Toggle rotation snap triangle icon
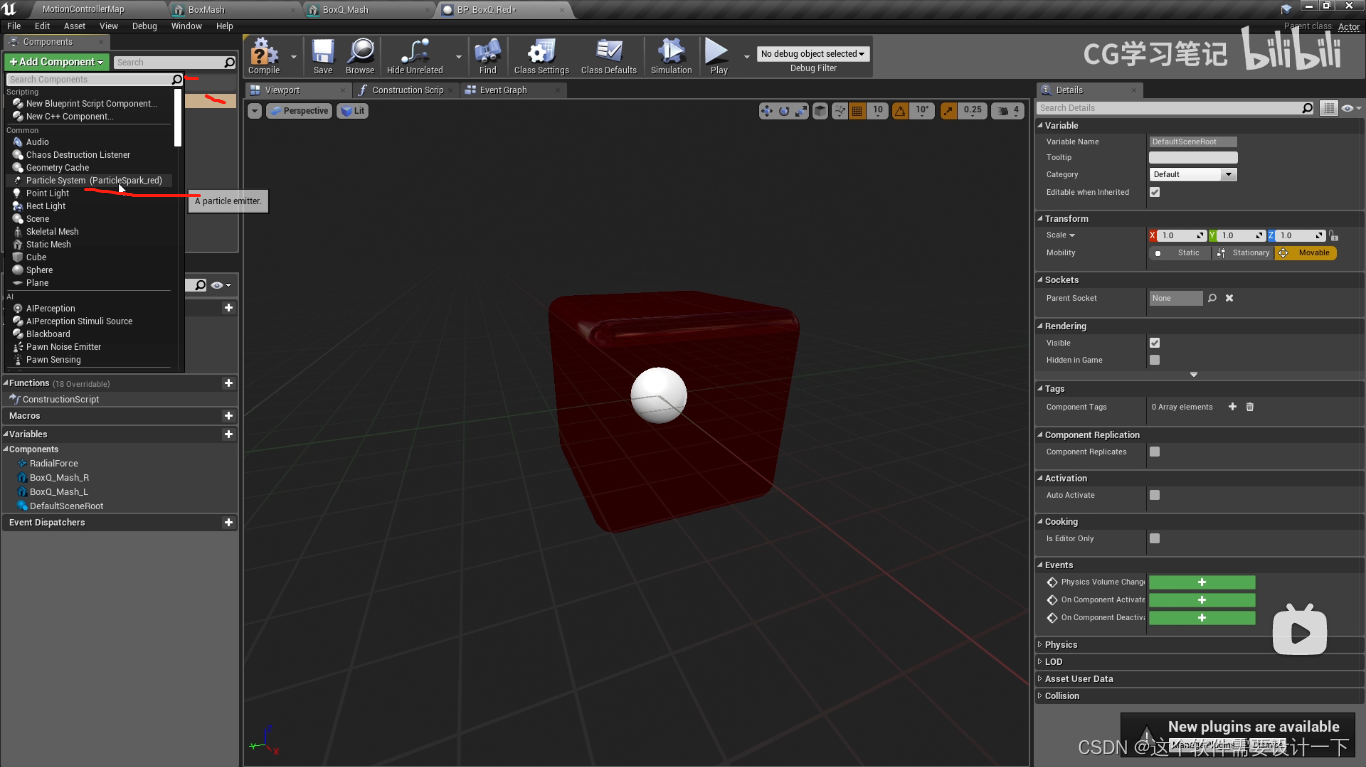Image resolution: width=1366 pixels, height=767 pixels. (x=900, y=111)
